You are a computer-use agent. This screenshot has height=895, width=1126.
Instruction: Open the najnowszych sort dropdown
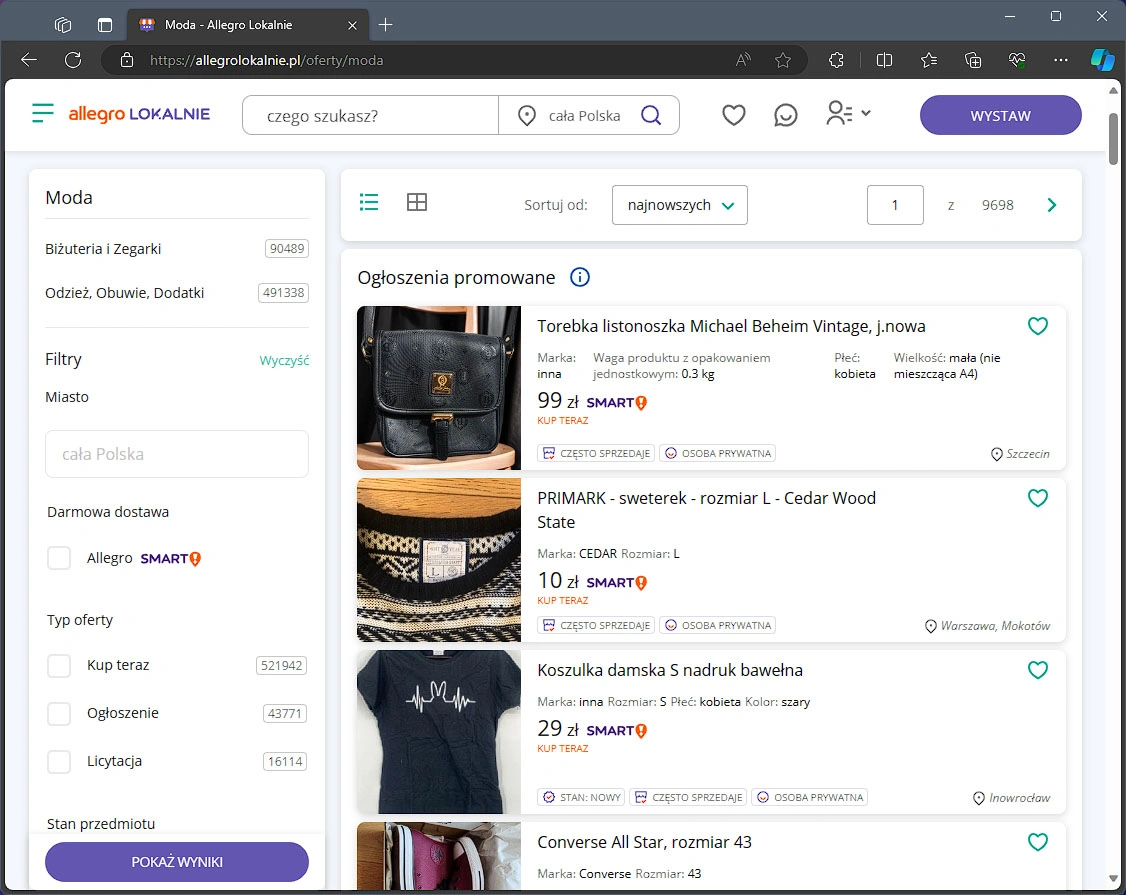pyautogui.click(x=679, y=205)
